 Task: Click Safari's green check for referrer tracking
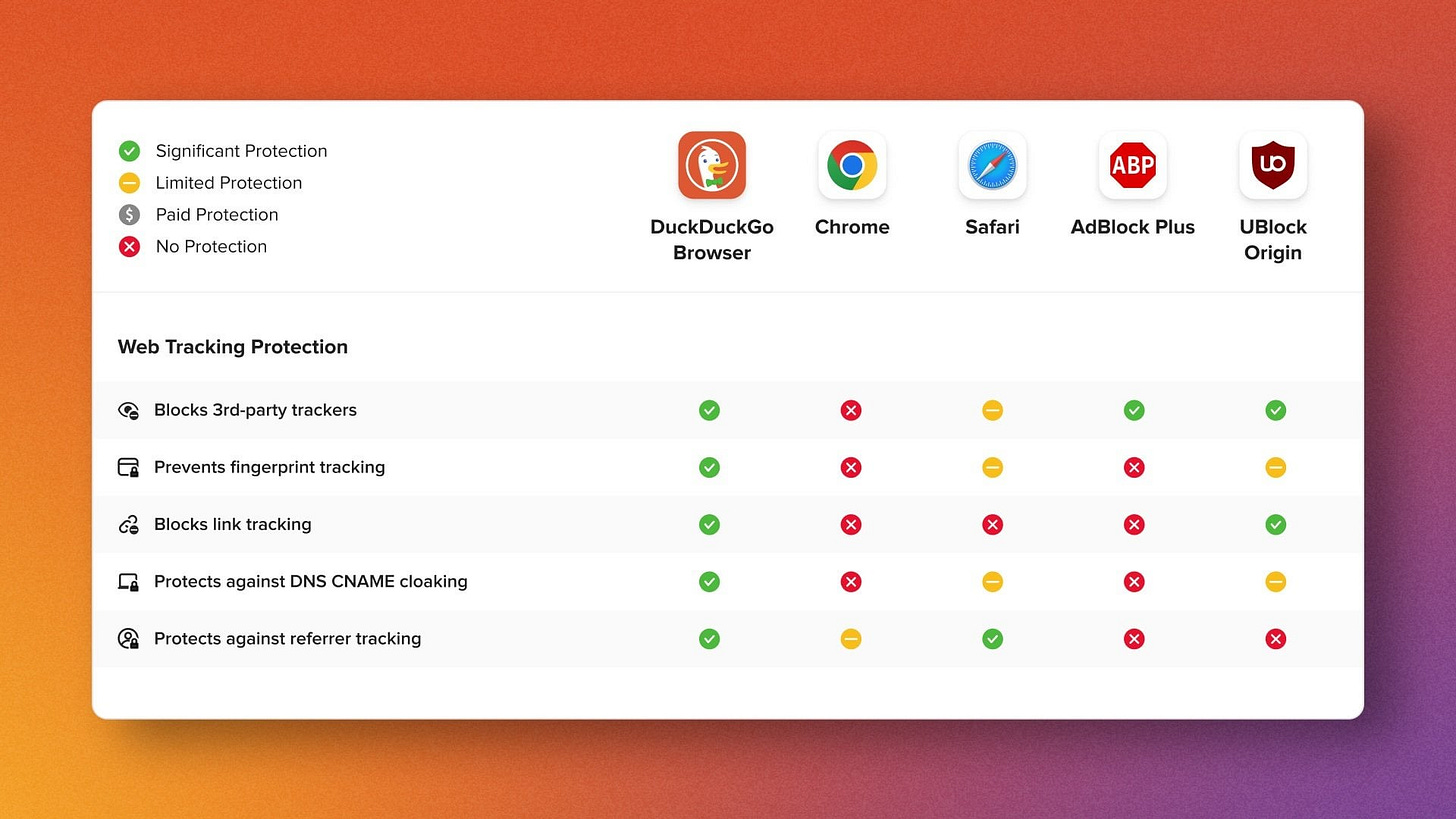point(992,639)
